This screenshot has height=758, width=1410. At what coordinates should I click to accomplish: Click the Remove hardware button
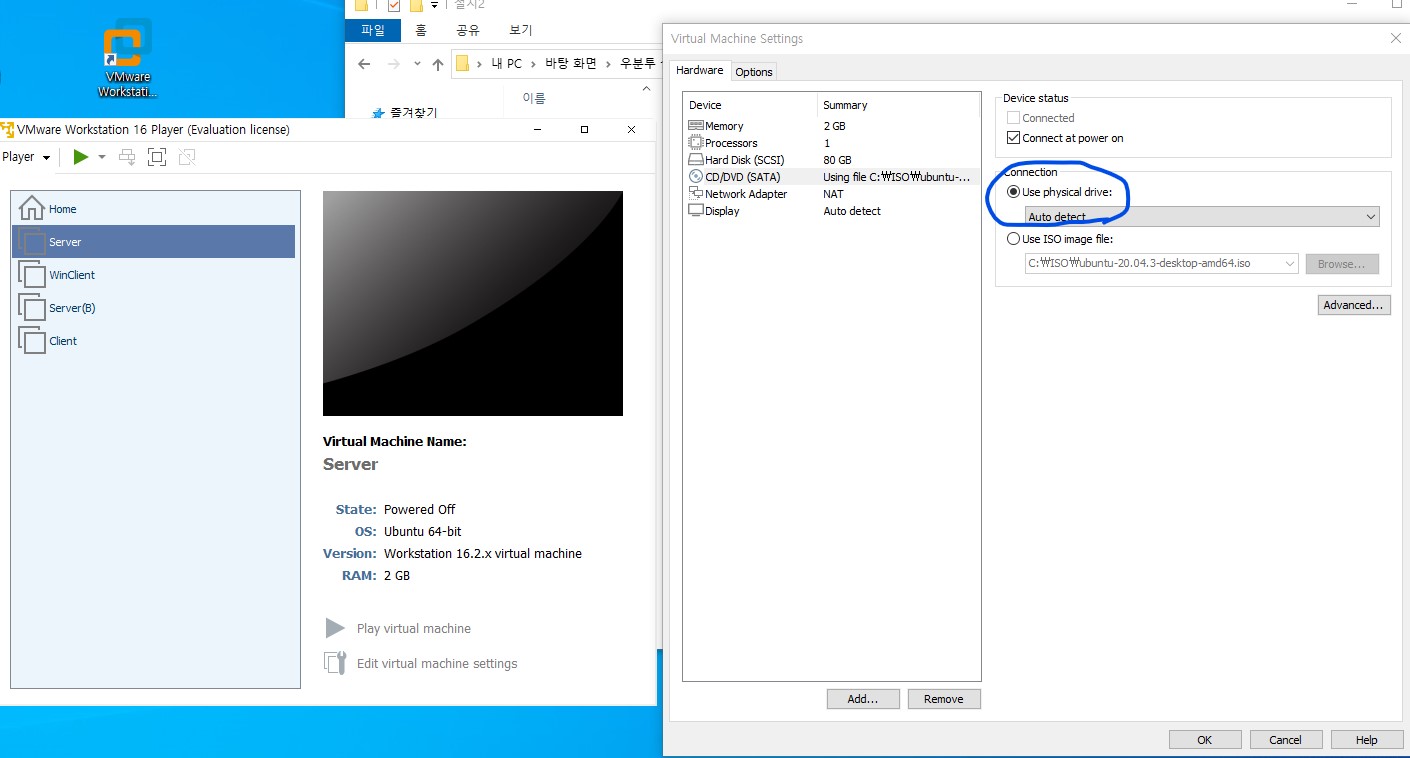[x=944, y=699]
